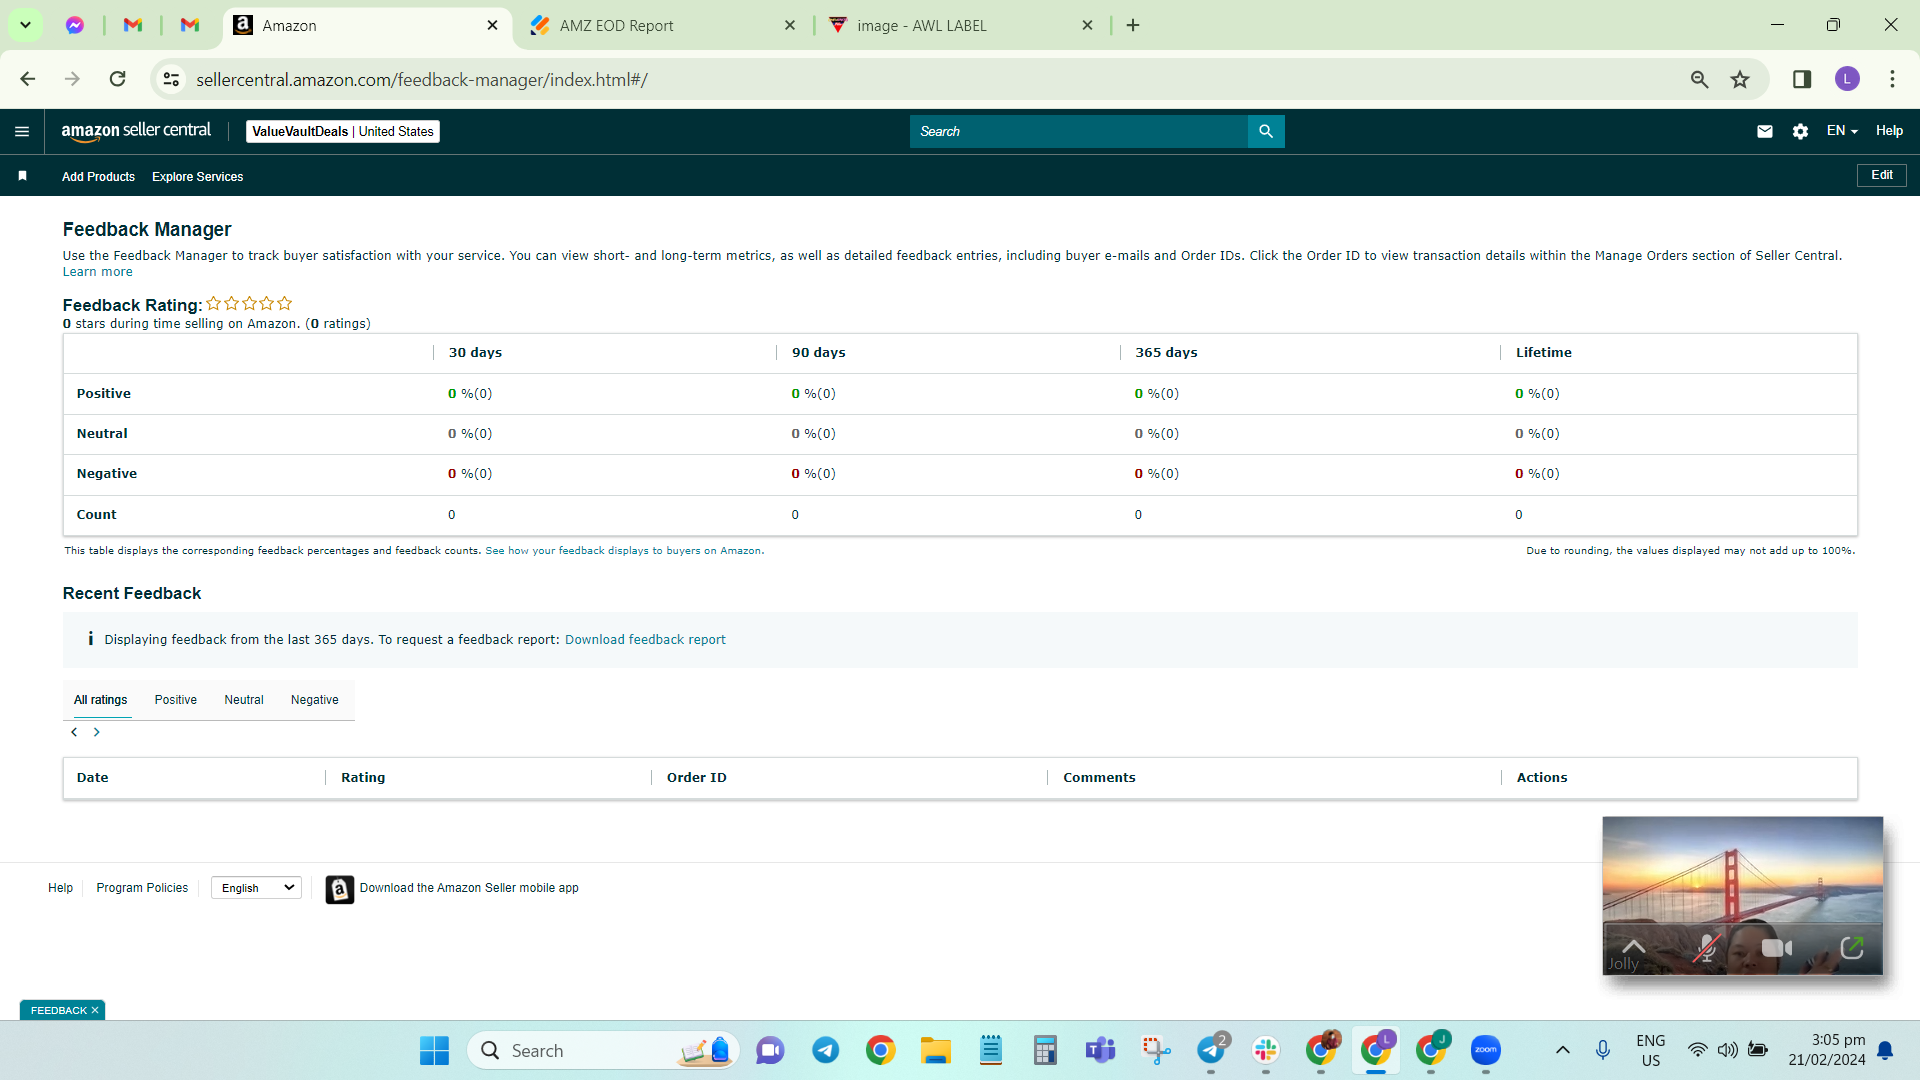This screenshot has width=1920, height=1080.
Task: Close the AMZ EOD Report tab
Action: tap(790, 26)
